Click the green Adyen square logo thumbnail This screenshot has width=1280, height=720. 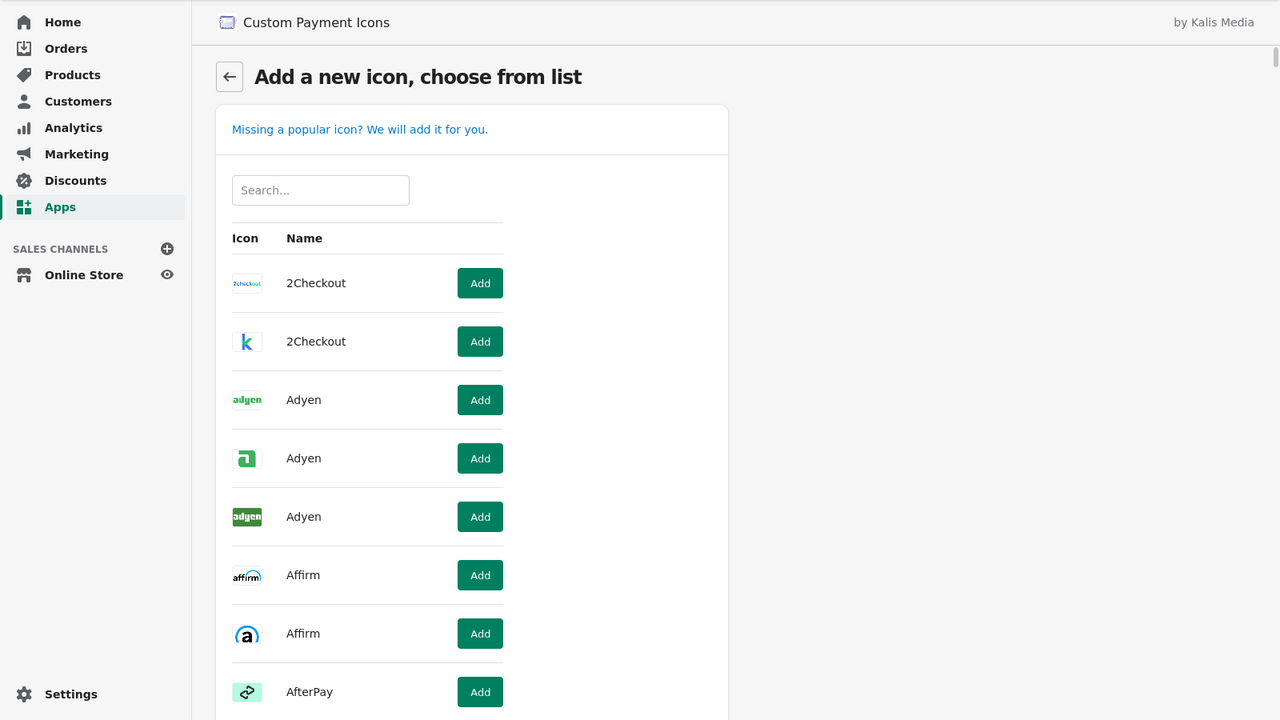click(247, 459)
